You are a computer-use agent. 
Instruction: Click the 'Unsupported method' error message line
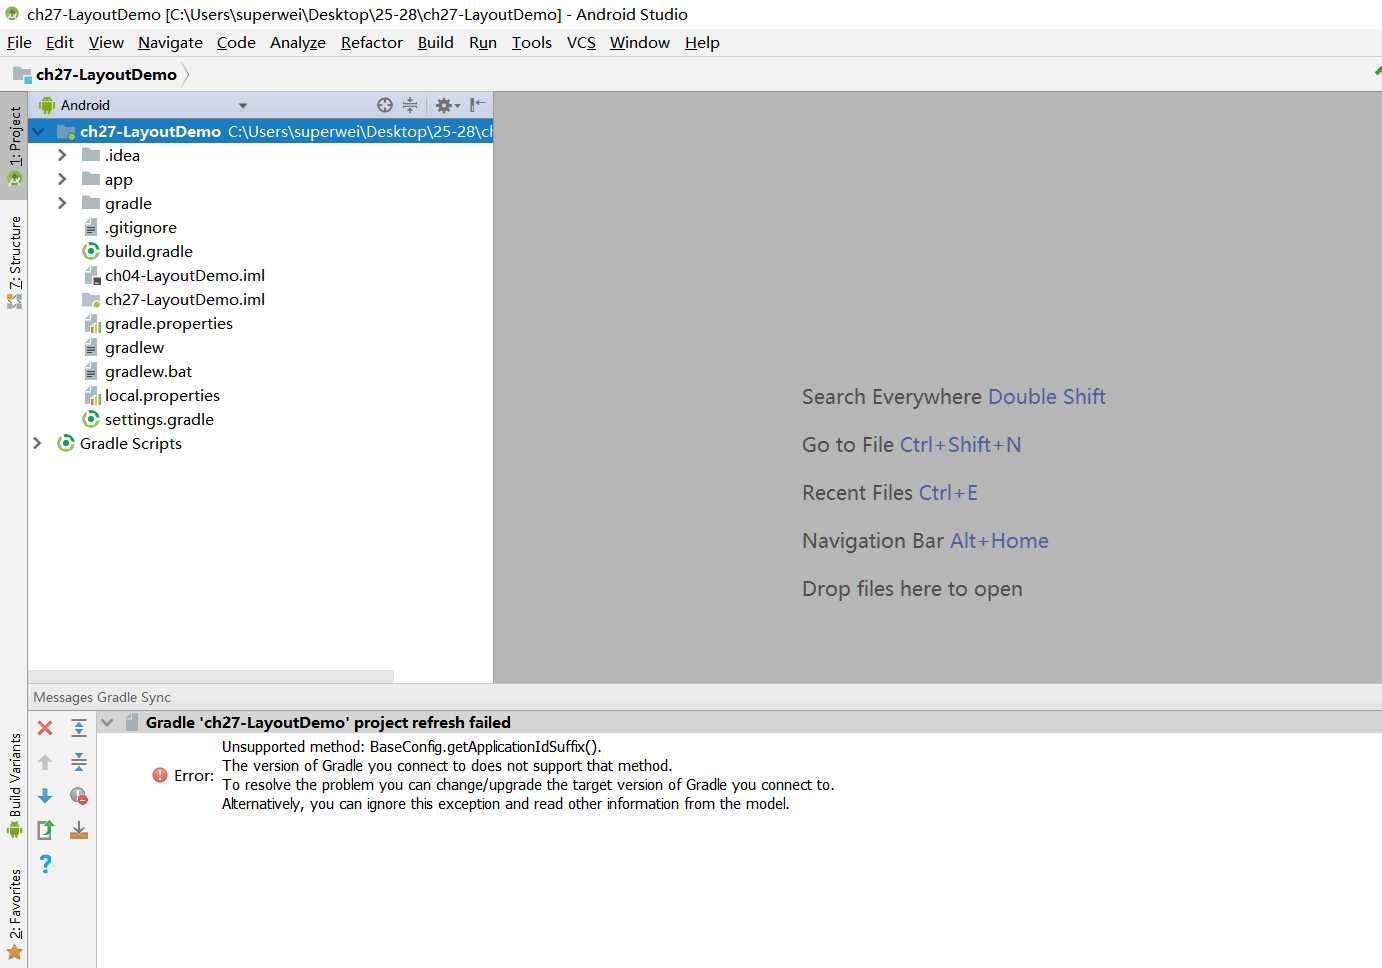point(412,747)
